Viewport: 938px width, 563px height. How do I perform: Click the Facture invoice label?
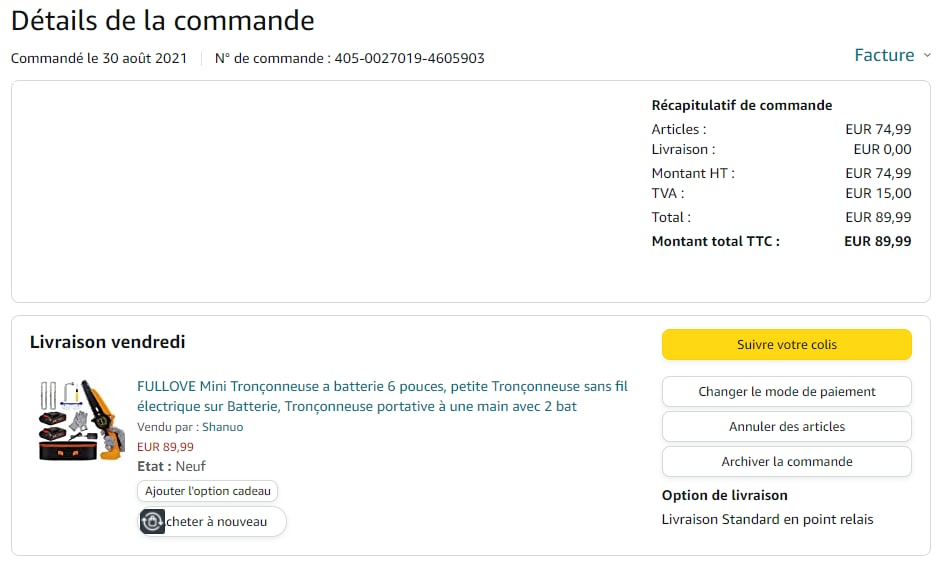[884, 55]
